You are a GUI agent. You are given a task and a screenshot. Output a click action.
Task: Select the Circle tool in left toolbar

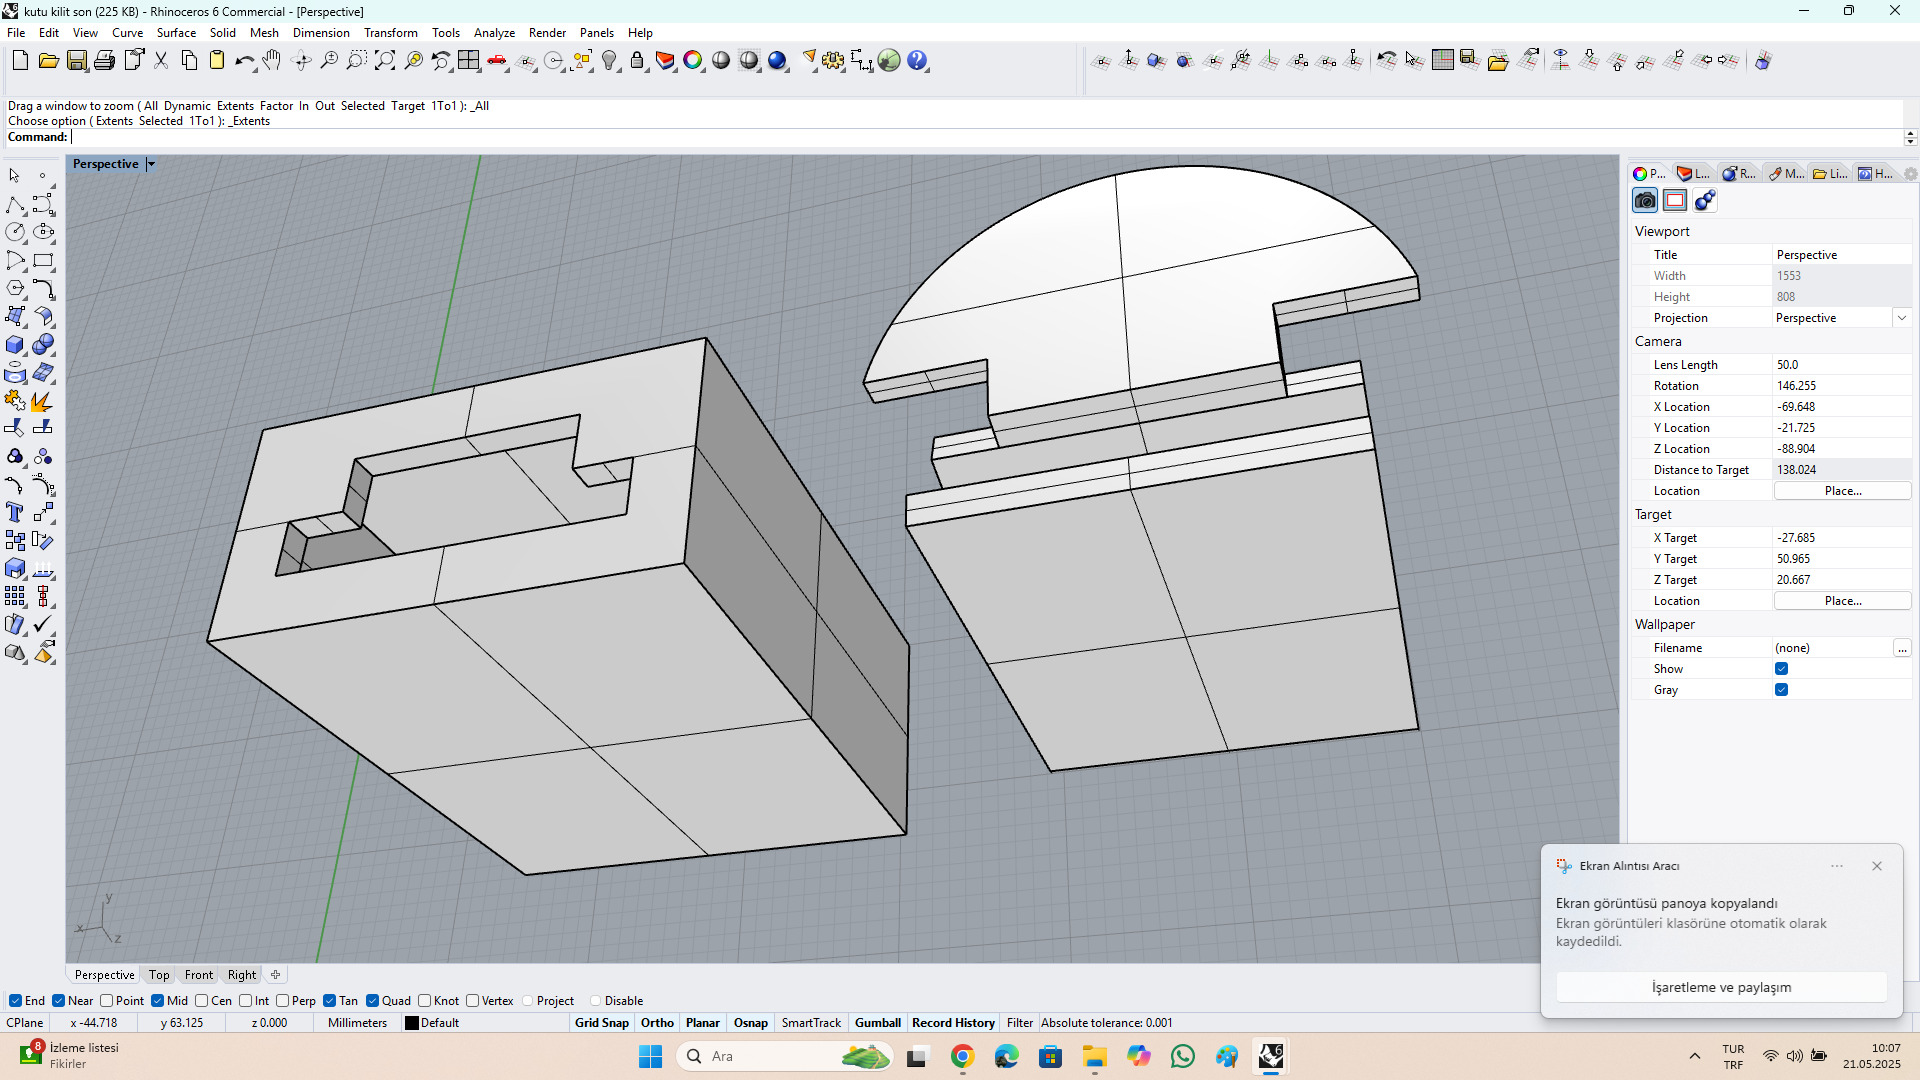click(15, 232)
